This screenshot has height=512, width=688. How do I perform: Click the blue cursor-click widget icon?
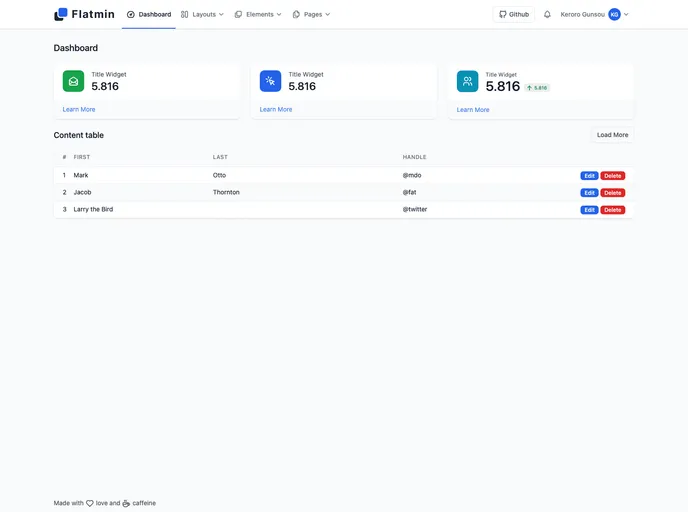[270, 81]
